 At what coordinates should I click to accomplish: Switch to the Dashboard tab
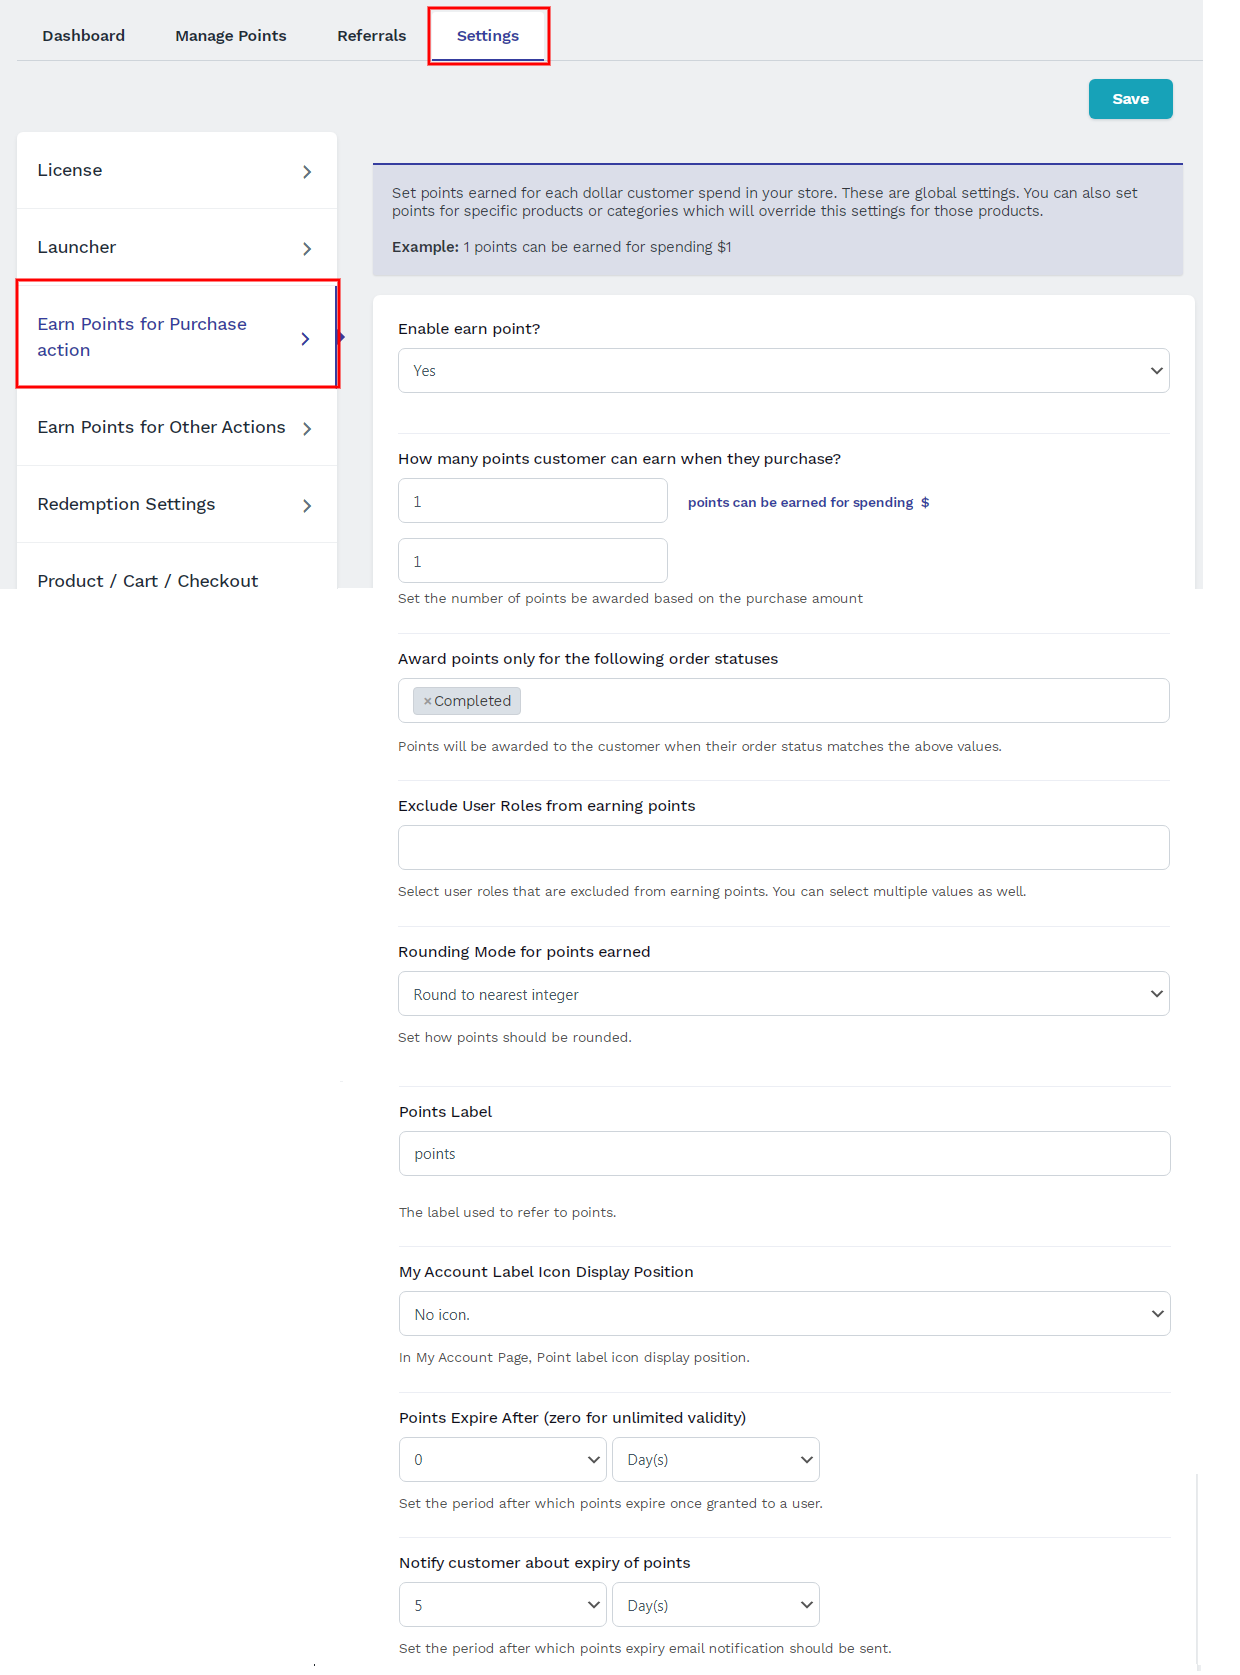84,36
